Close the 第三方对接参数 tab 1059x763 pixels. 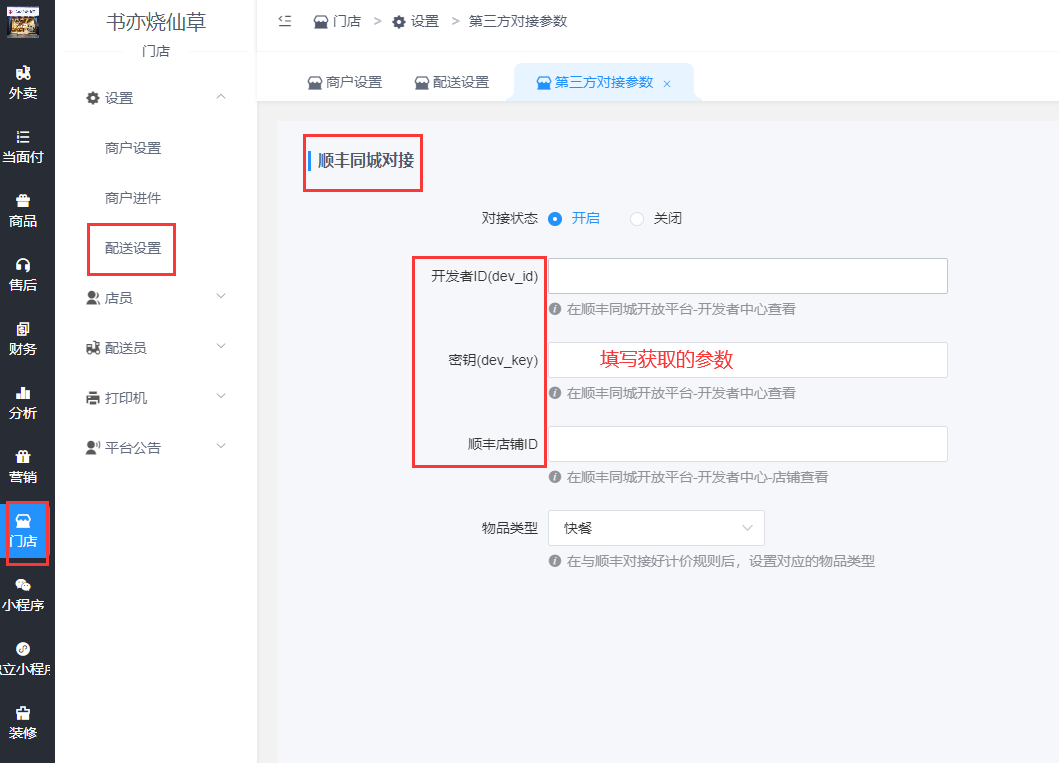pos(667,84)
